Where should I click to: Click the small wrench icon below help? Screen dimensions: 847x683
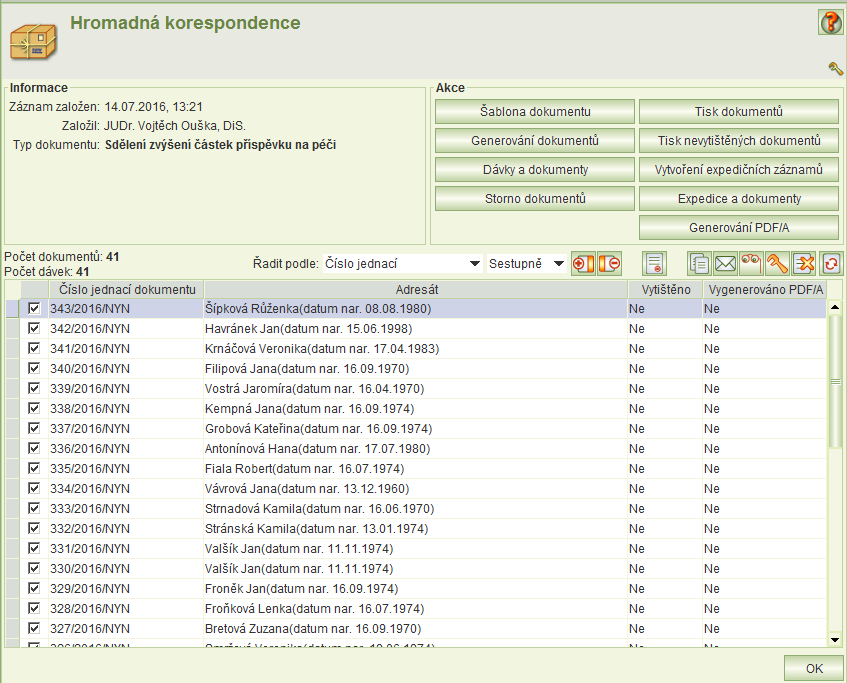coord(836,68)
